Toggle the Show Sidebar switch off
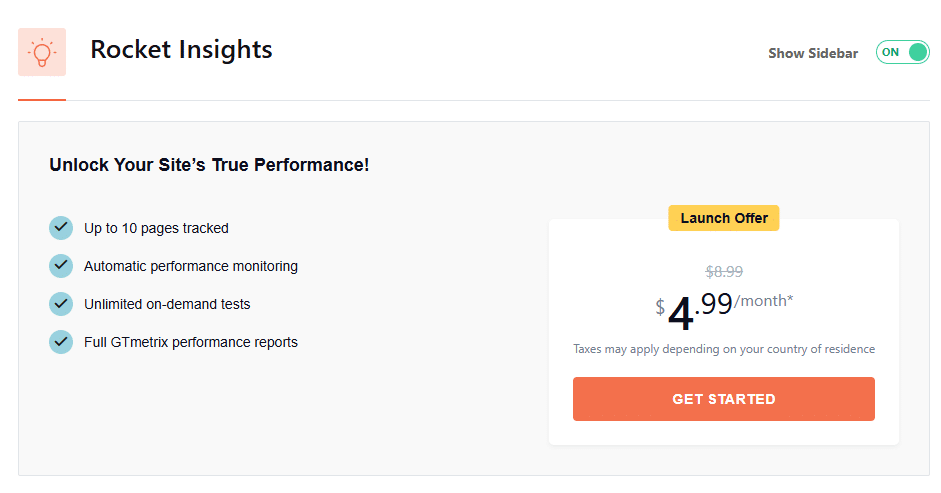Image resolution: width=941 pixels, height=493 pixels. (x=902, y=53)
